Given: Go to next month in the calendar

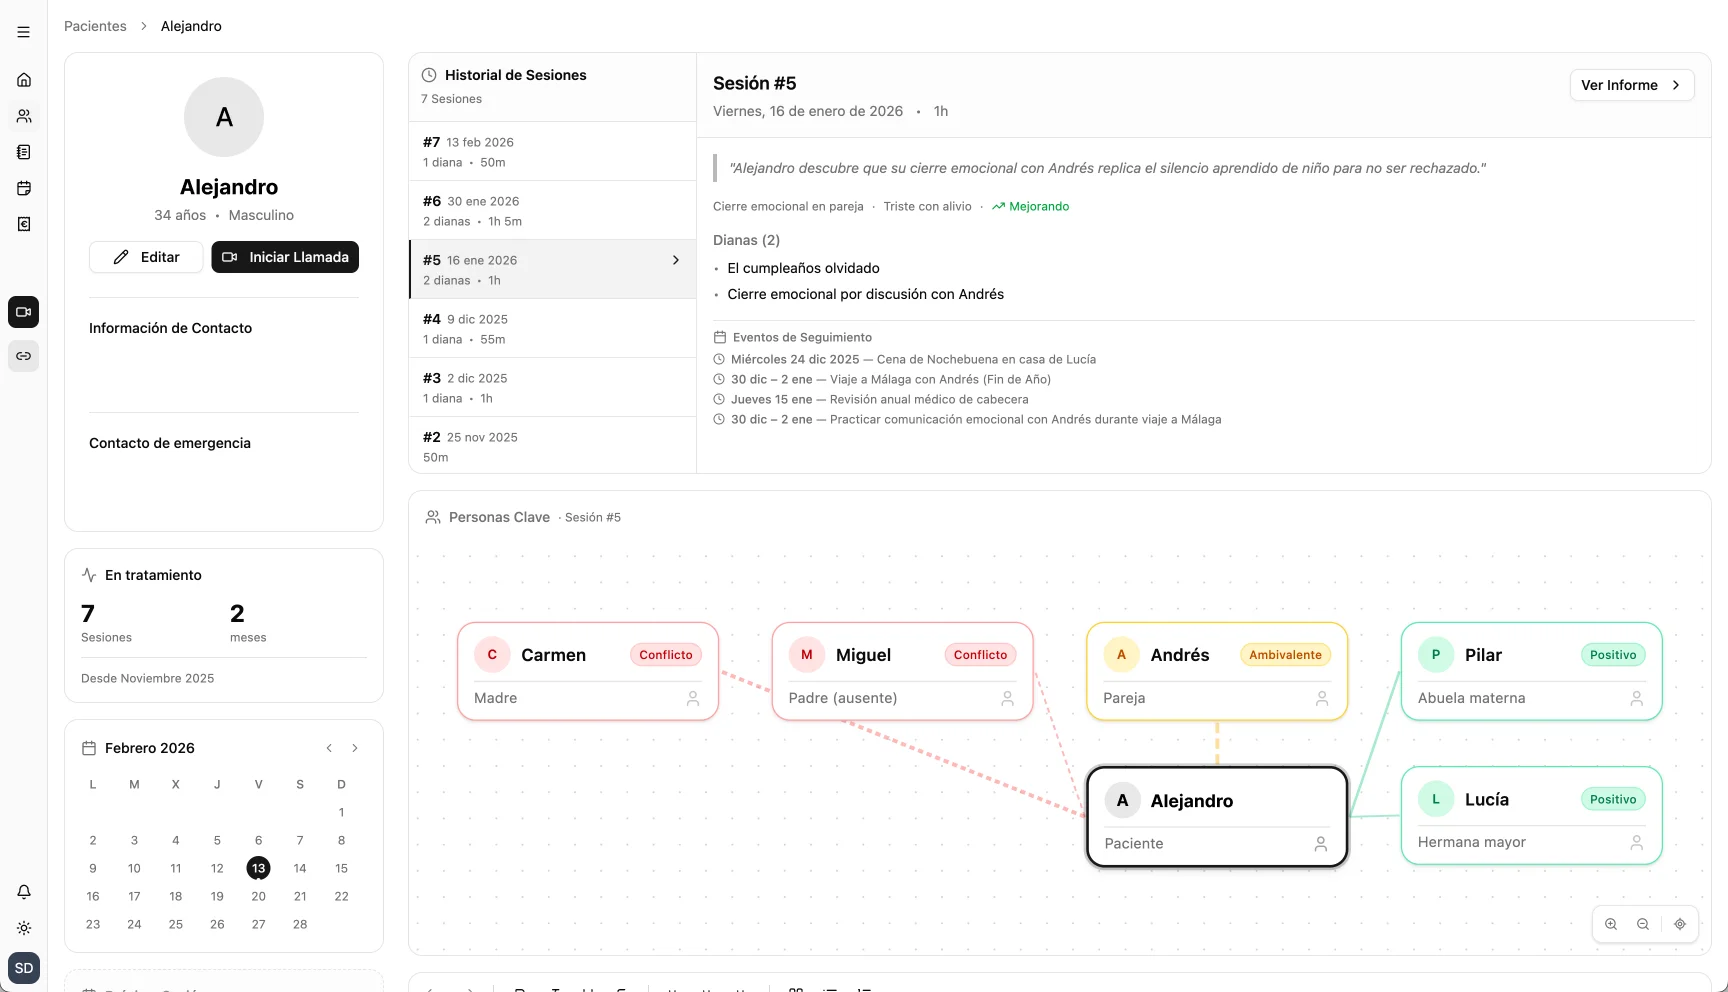Looking at the screenshot, I should click(x=355, y=747).
